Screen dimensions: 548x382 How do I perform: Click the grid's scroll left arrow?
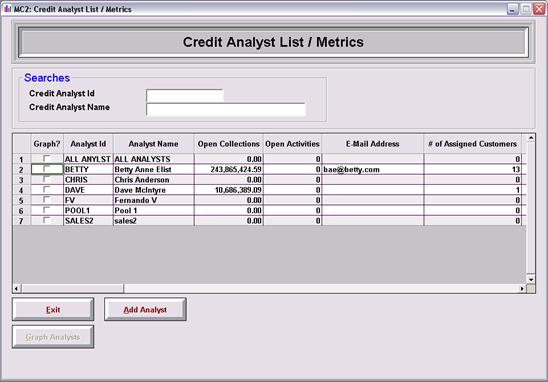pyautogui.click(x=16, y=289)
